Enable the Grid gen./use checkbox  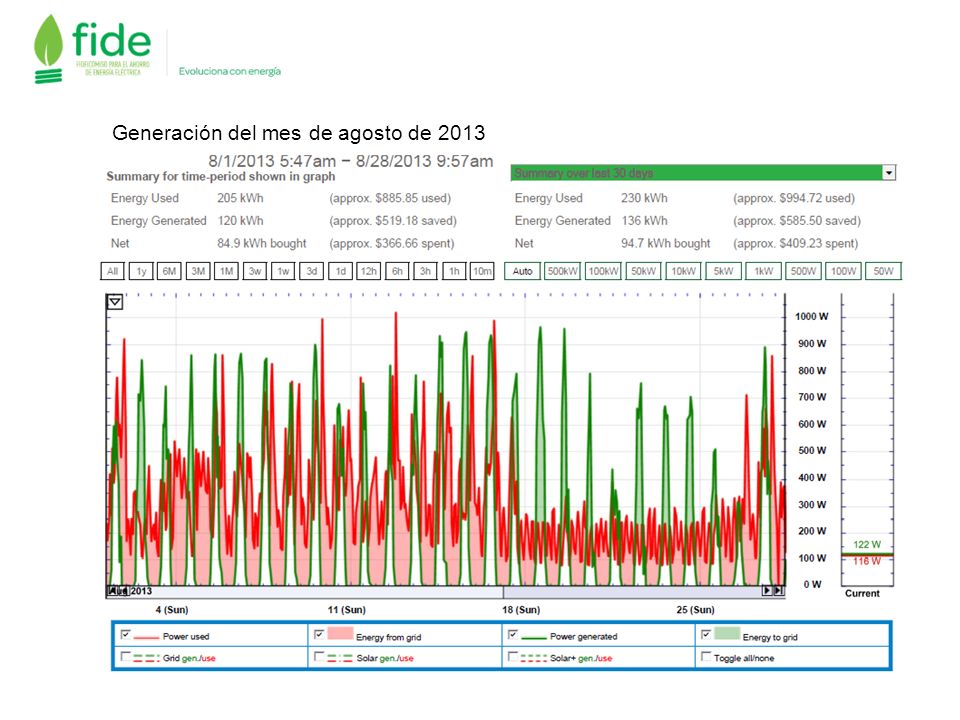tap(126, 656)
